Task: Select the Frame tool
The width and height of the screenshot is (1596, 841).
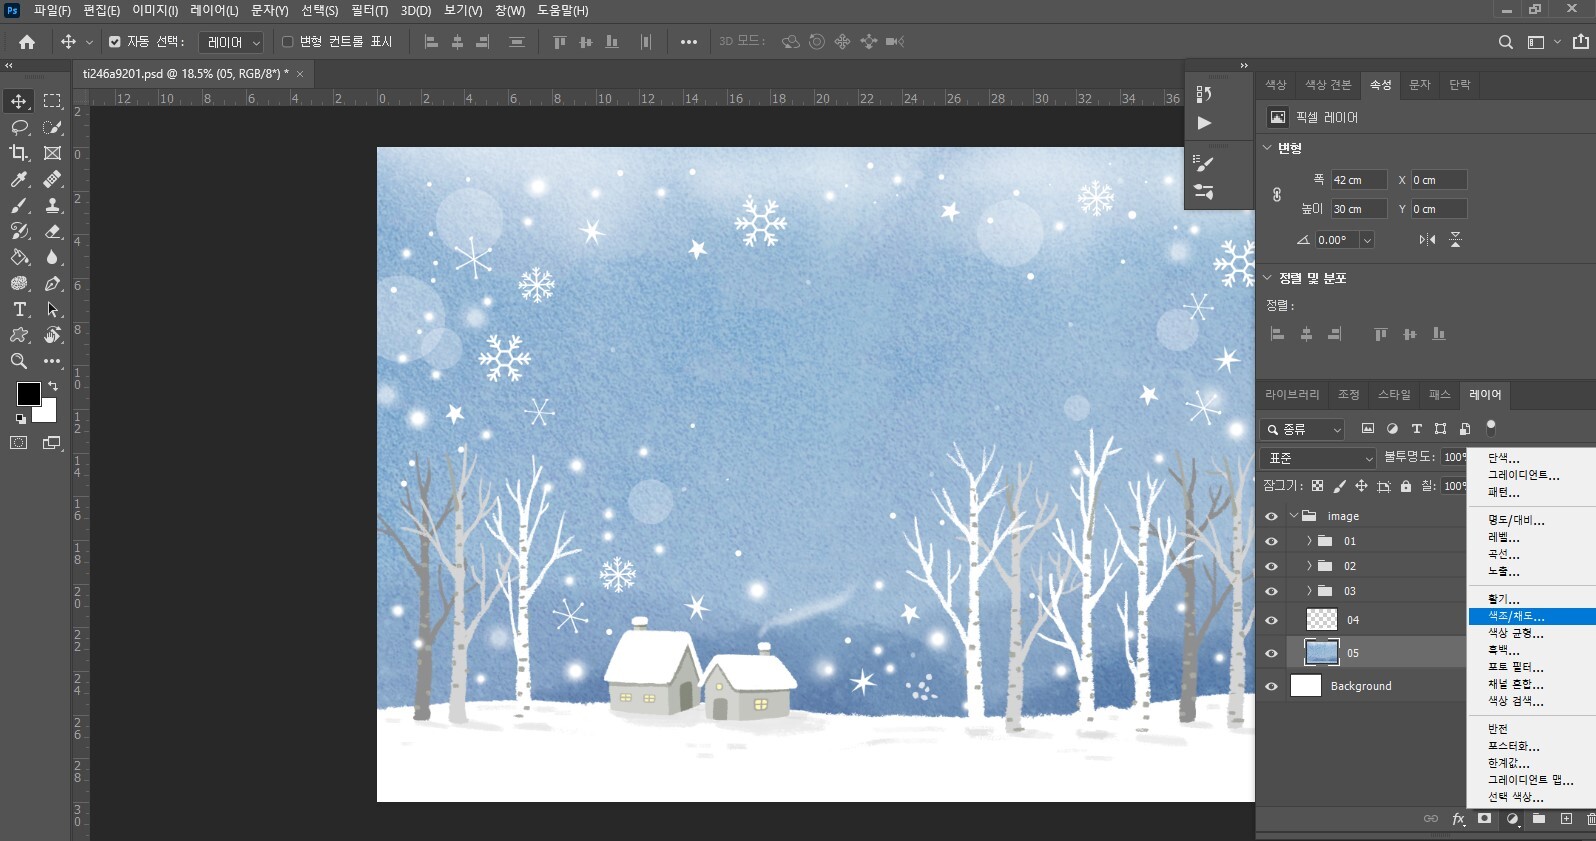Action: pyautogui.click(x=53, y=153)
